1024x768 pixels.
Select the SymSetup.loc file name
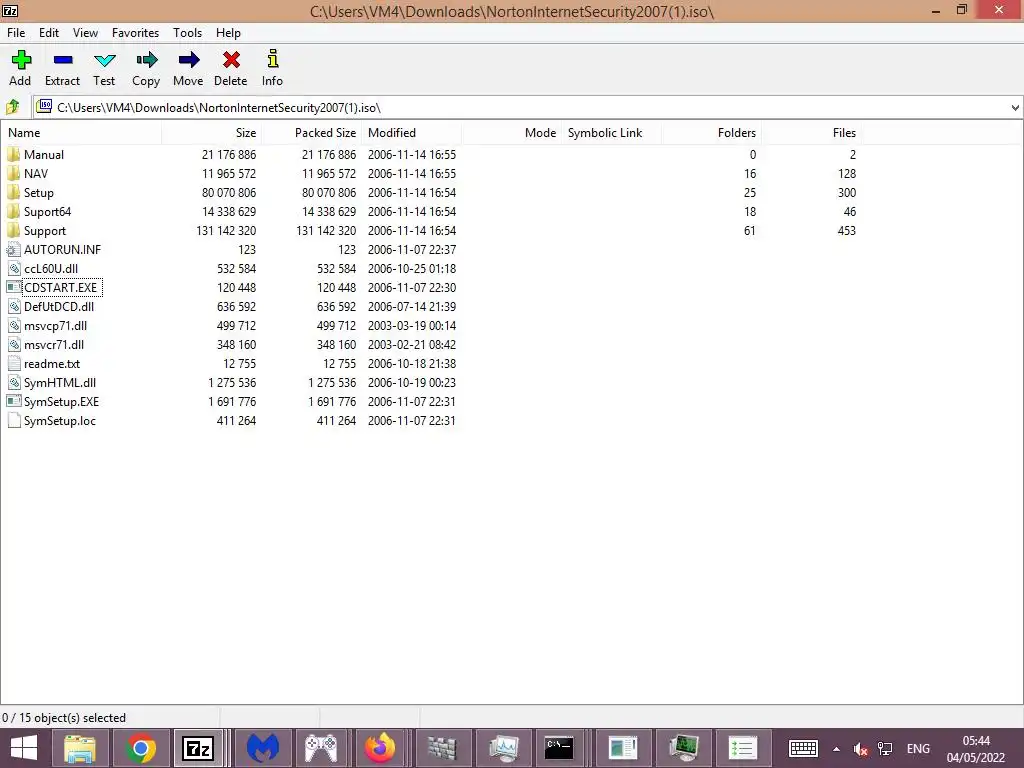[59, 421]
